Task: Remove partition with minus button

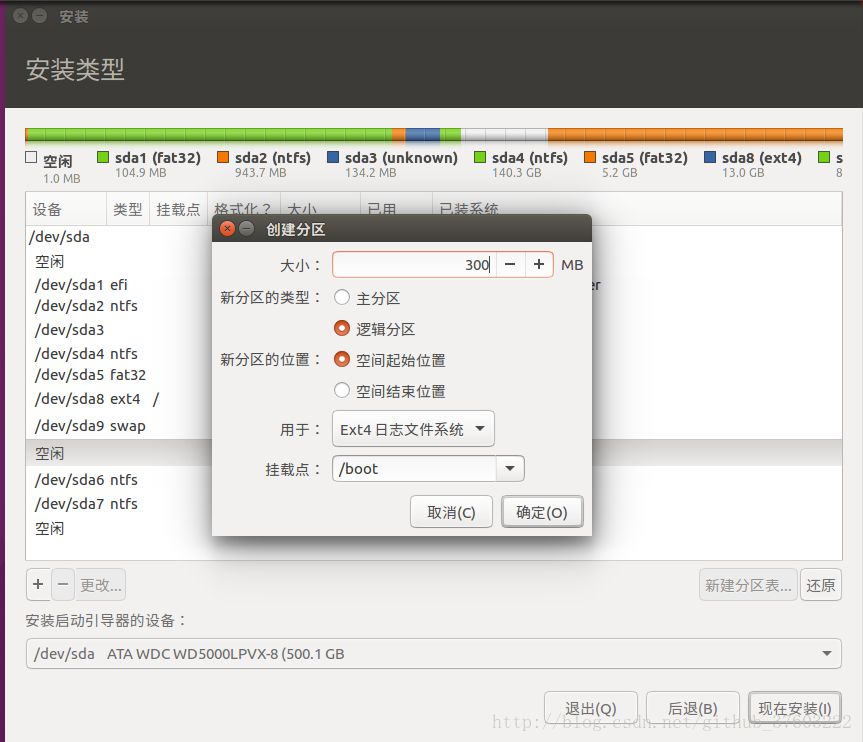Action: pyautogui.click(x=63, y=584)
